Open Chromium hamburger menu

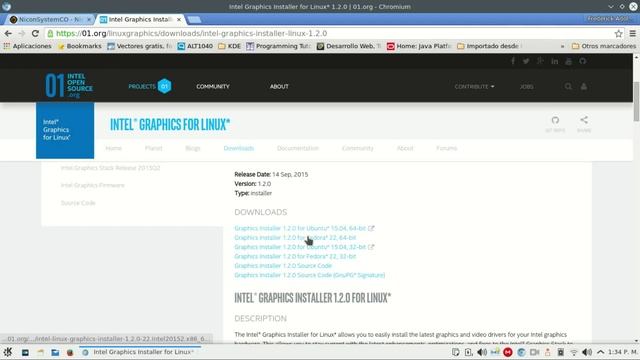[632, 33]
